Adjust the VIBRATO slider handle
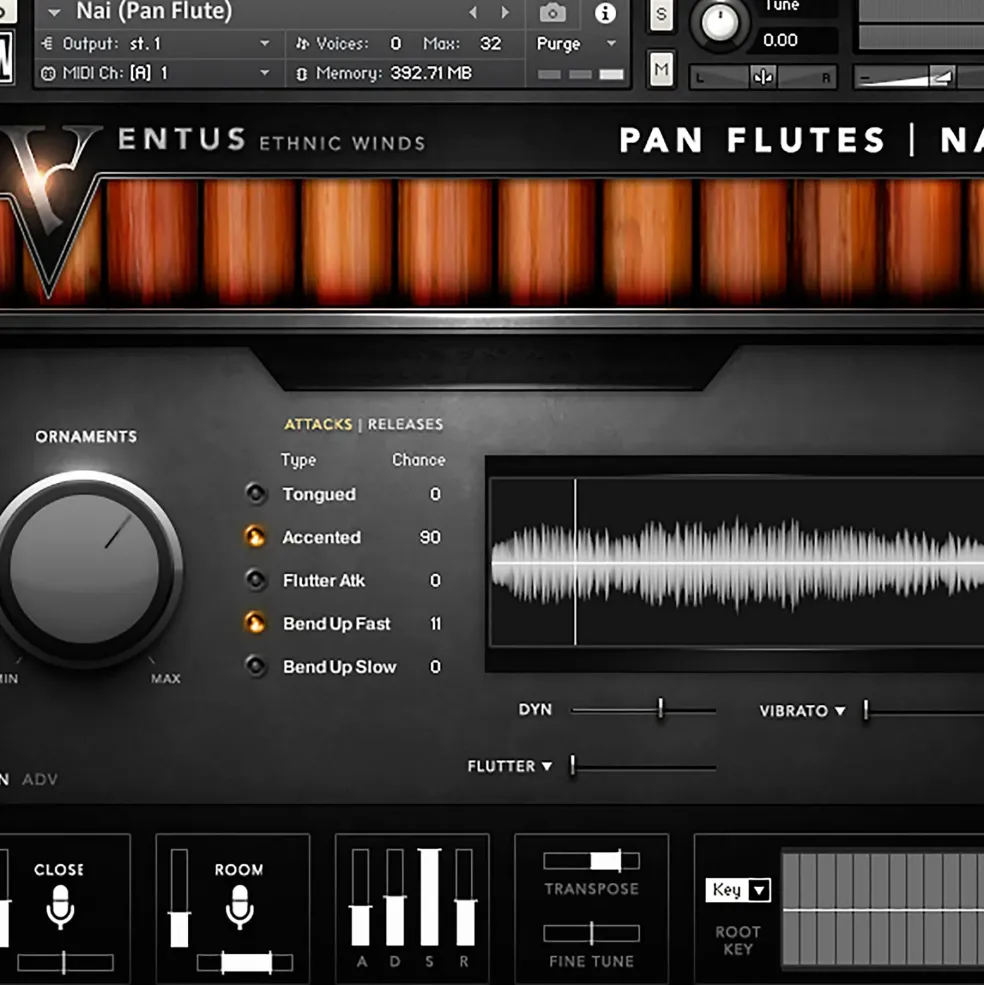The image size is (984, 985). [x=866, y=710]
